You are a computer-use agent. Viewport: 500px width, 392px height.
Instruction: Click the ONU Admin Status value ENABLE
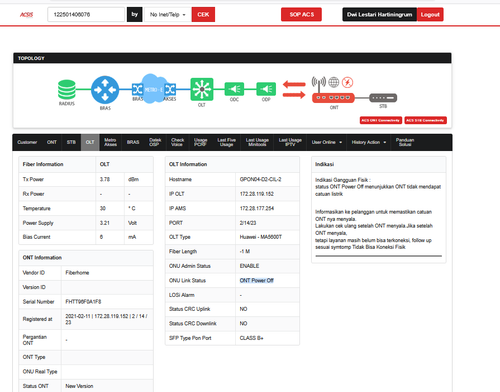[x=249, y=266]
